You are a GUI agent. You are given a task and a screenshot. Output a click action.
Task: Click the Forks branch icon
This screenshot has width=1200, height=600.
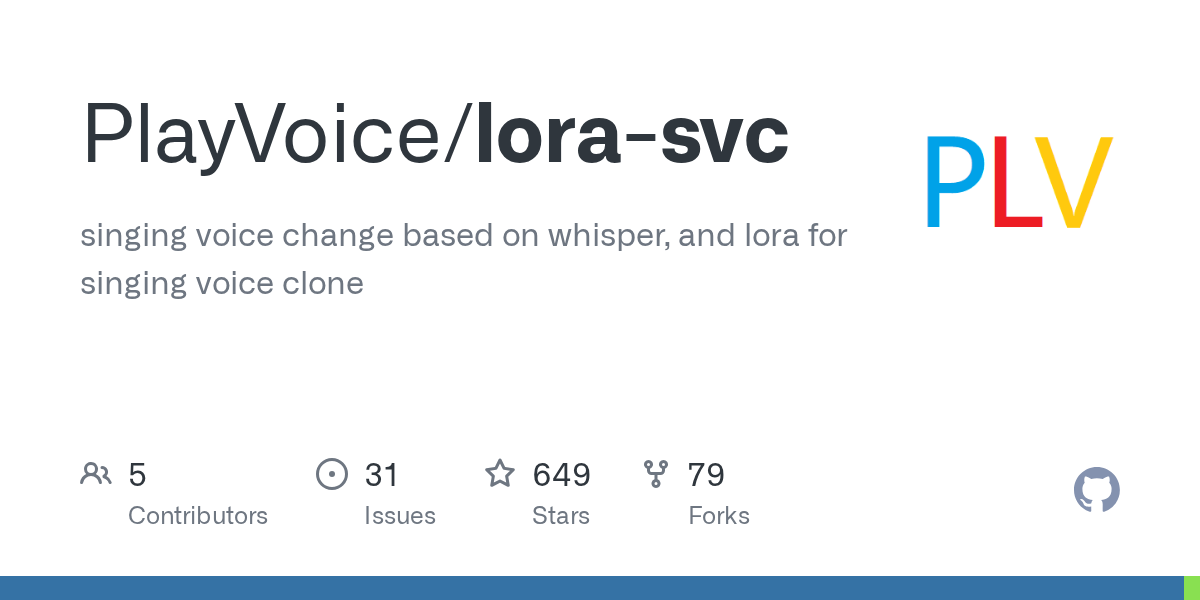click(656, 474)
